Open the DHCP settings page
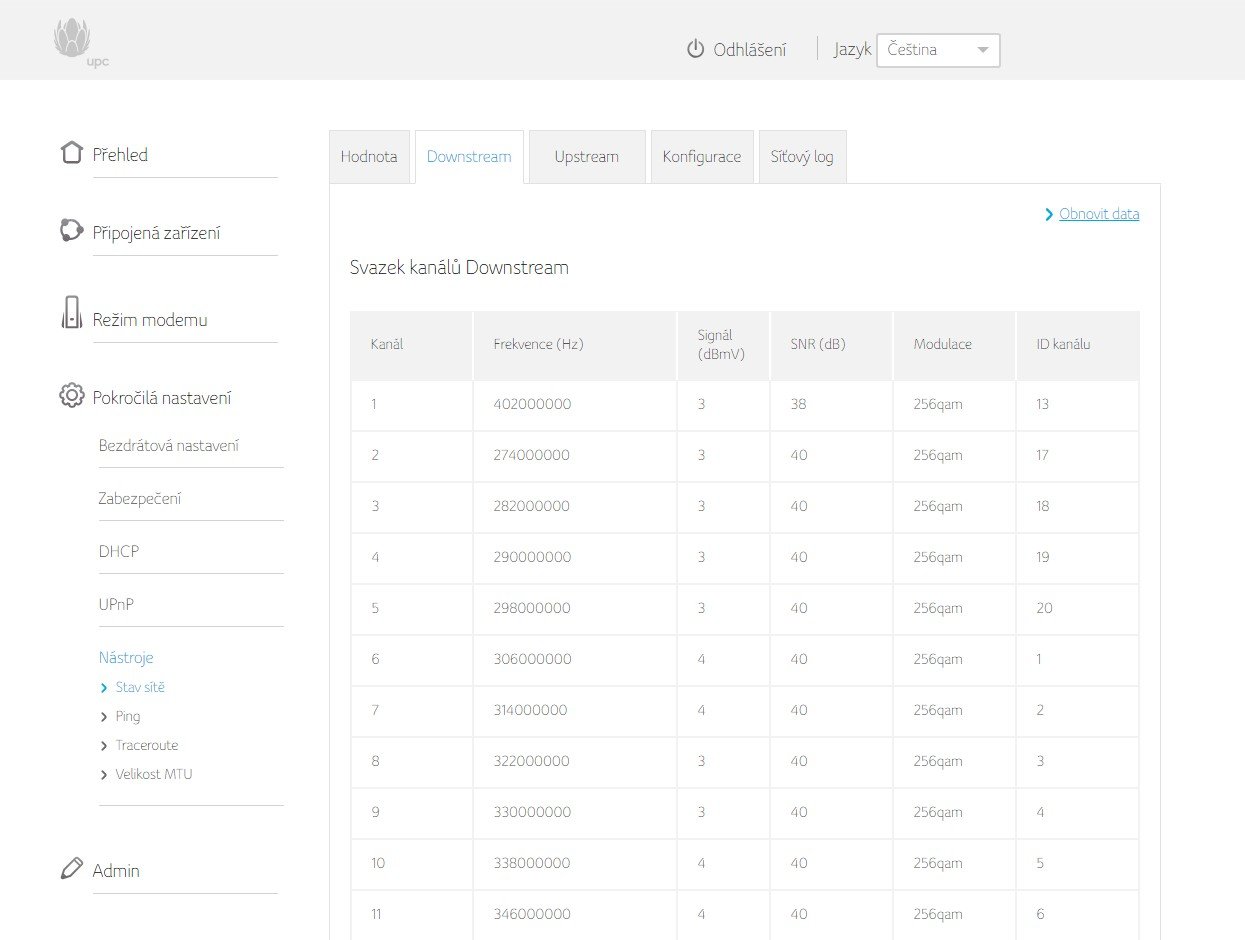Image resolution: width=1245 pixels, height=940 pixels. tap(119, 552)
